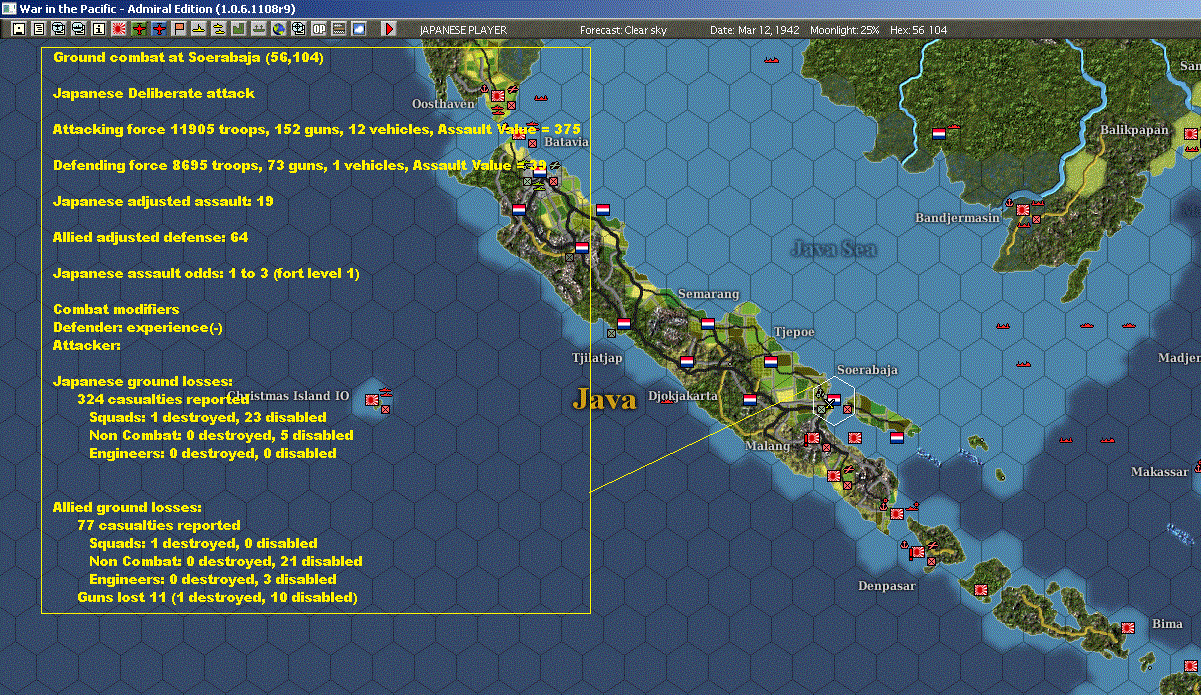Click the Makassar city label
Image resolution: width=1201 pixels, height=695 pixels.
(x=1160, y=471)
